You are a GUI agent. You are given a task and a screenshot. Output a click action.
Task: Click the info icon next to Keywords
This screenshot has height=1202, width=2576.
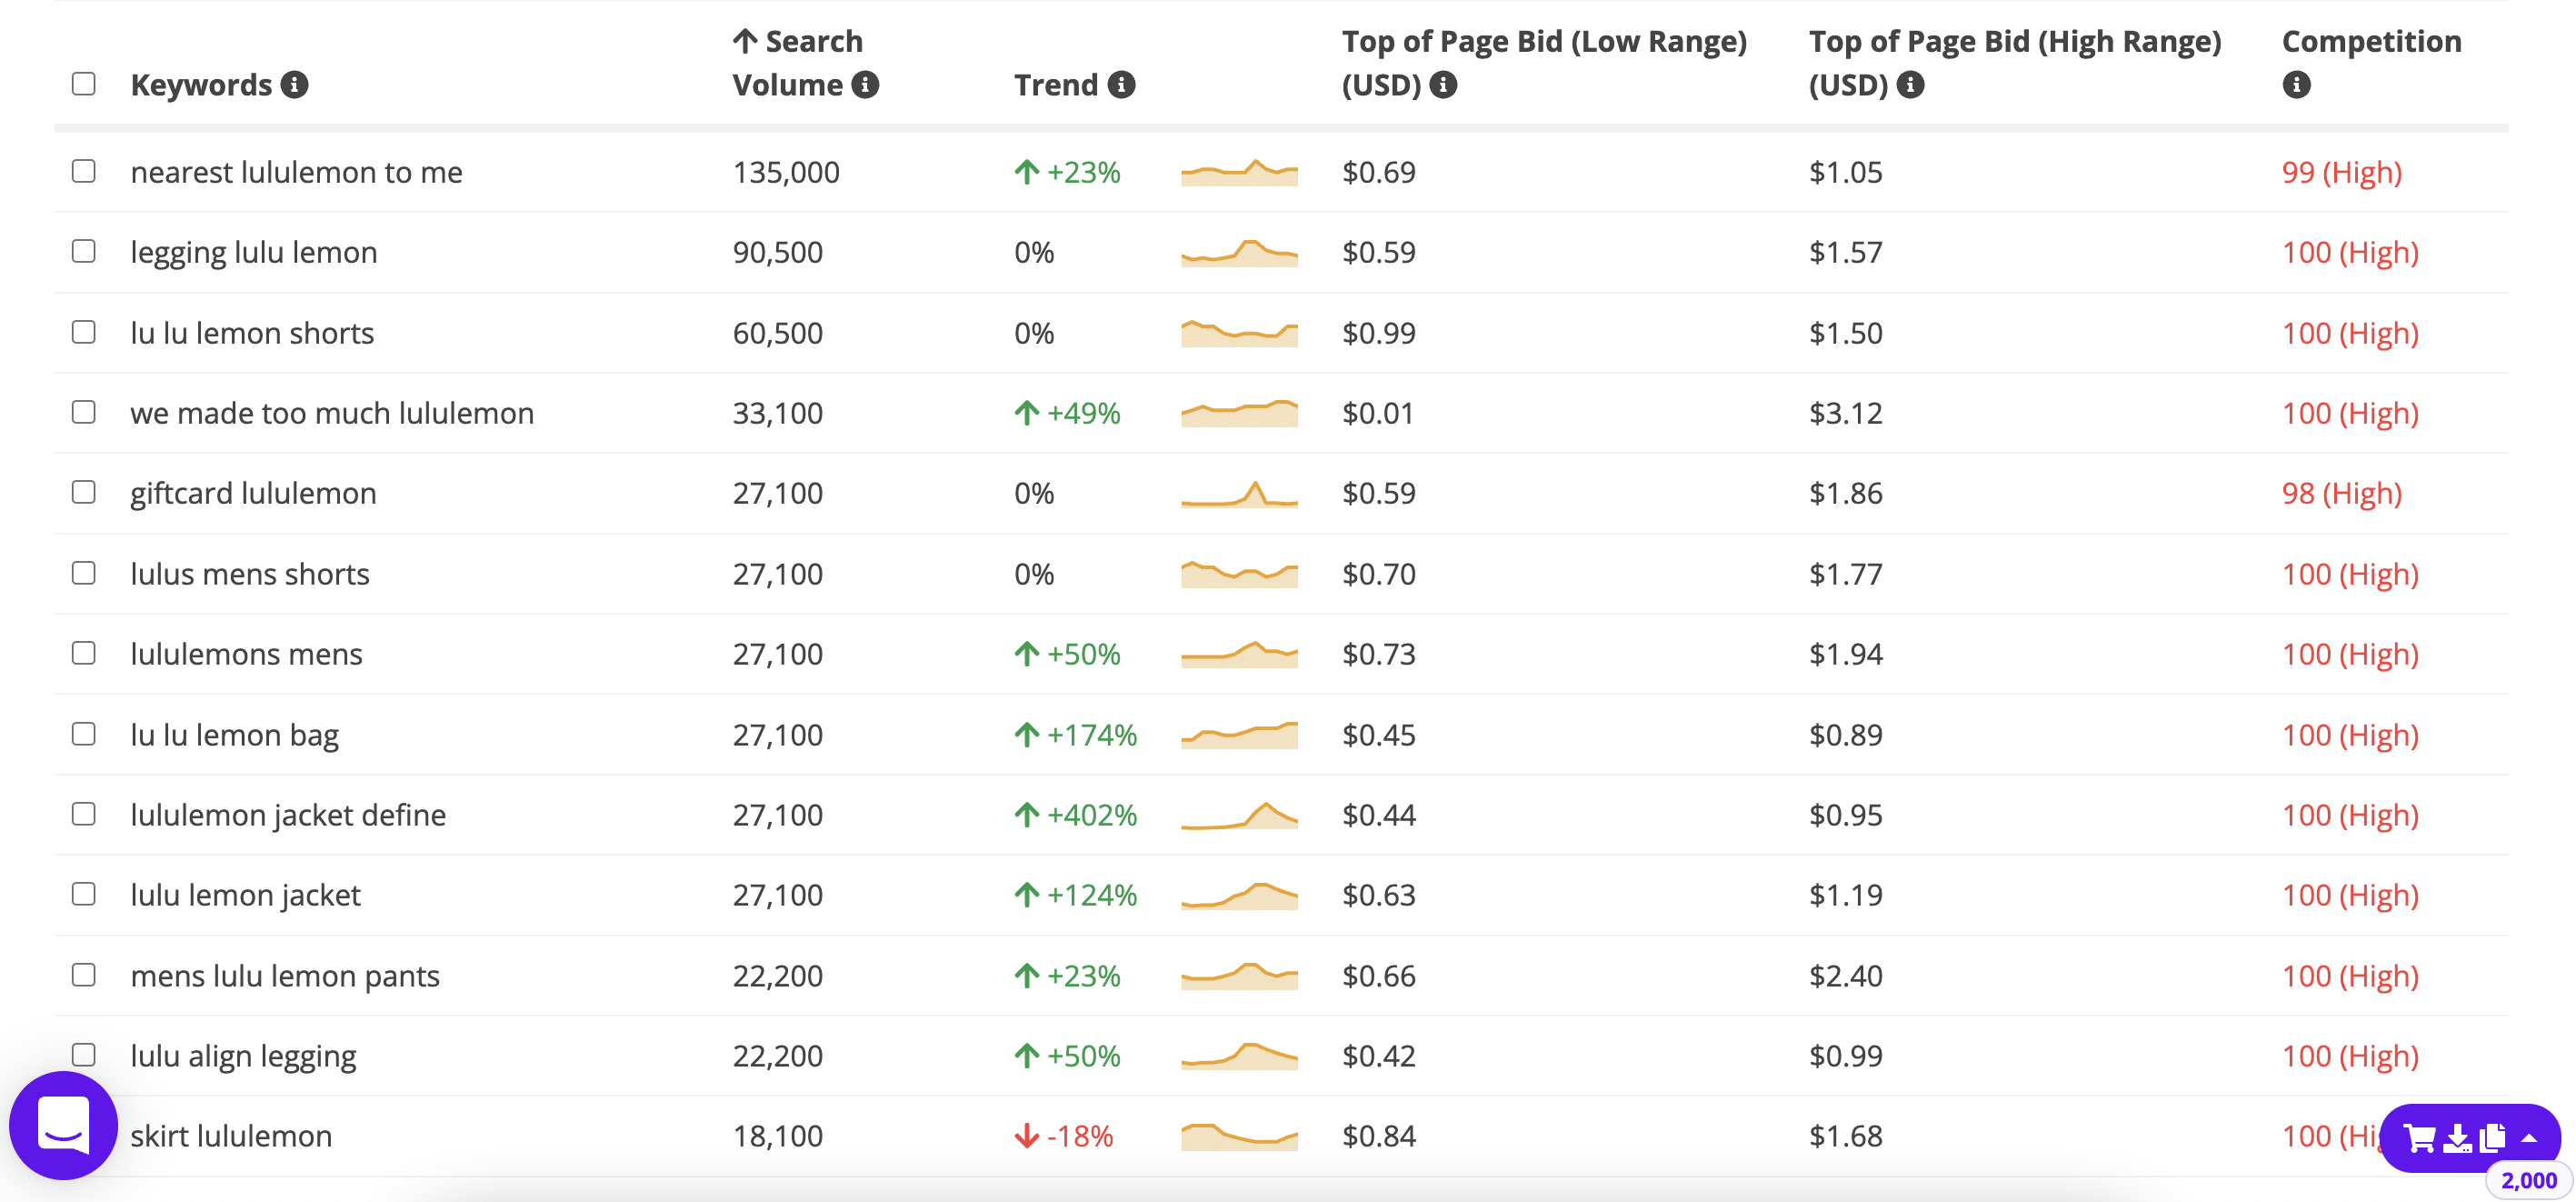click(295, 85)
